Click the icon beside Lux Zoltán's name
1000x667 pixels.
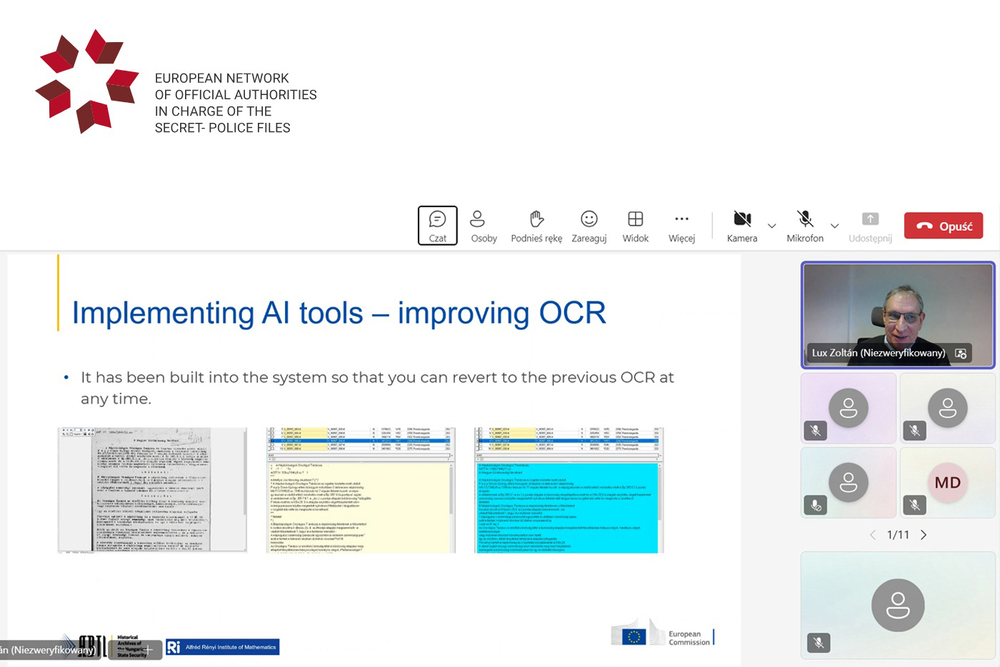[x=960, y=353]
